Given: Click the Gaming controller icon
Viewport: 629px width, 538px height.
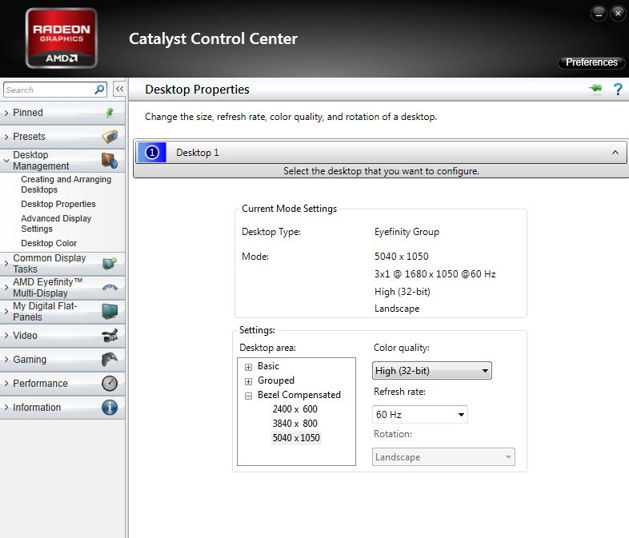Looking at the screenshot, I should (110, 359).
